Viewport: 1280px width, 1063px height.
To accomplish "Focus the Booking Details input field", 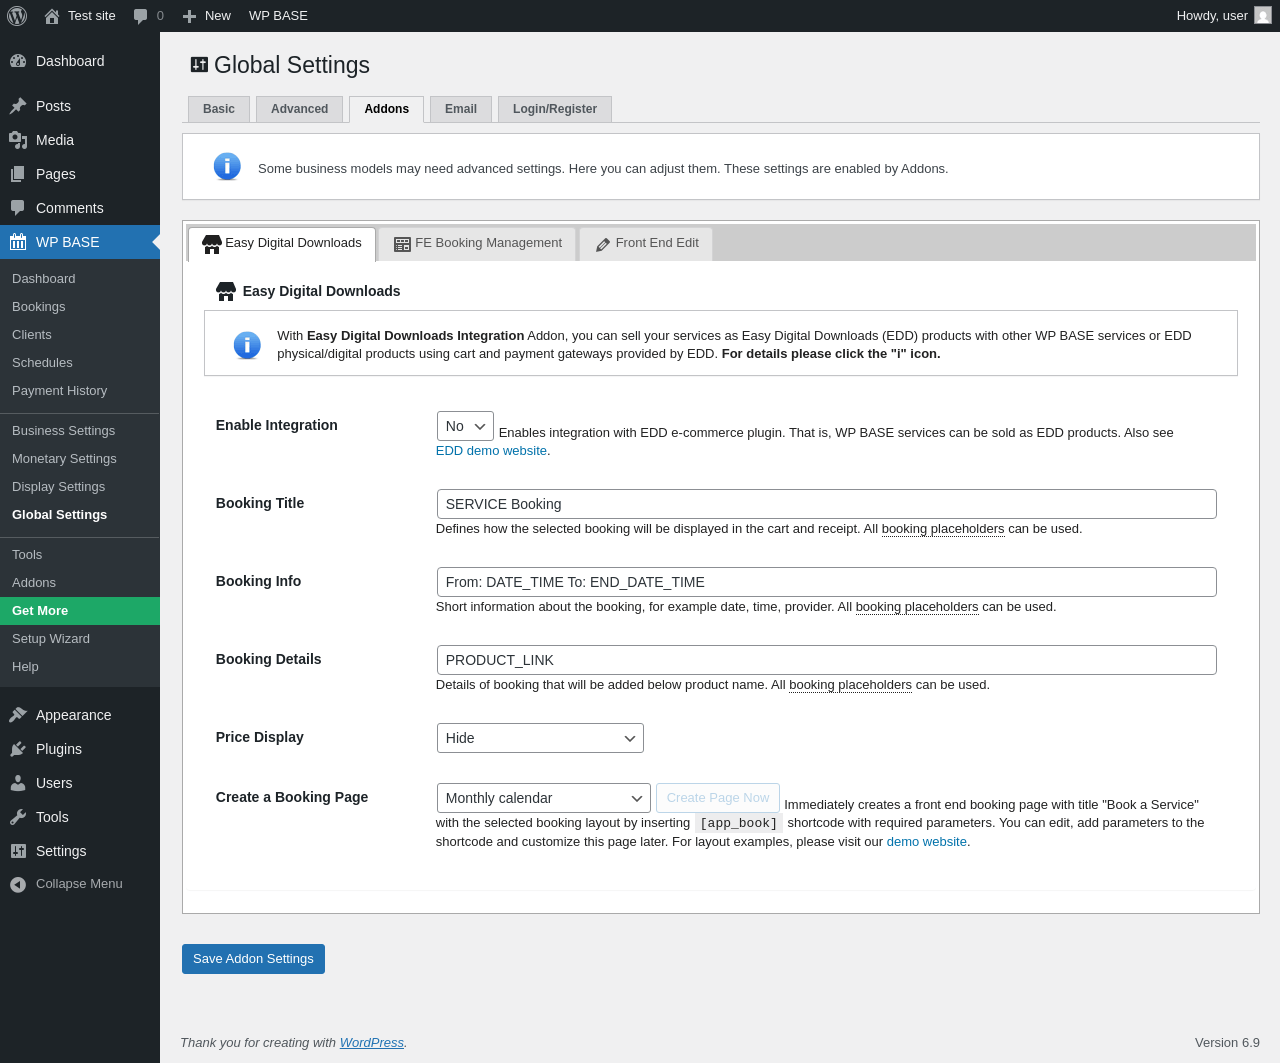I will pyautogui.click(x=826, y=660).
